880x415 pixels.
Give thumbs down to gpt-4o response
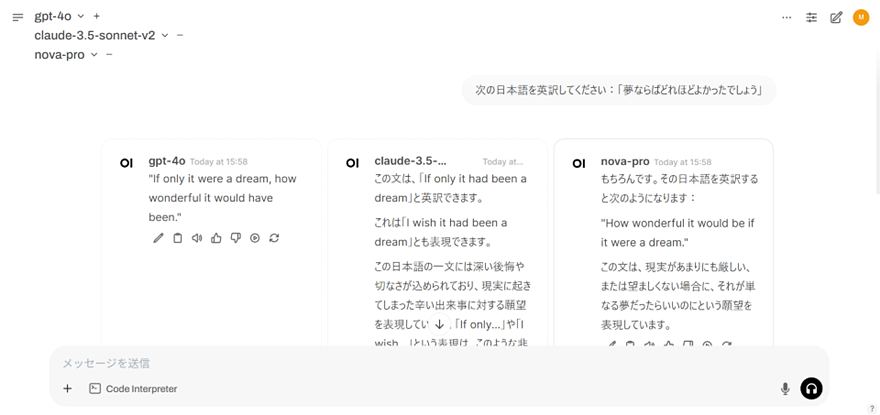[235, 238]
